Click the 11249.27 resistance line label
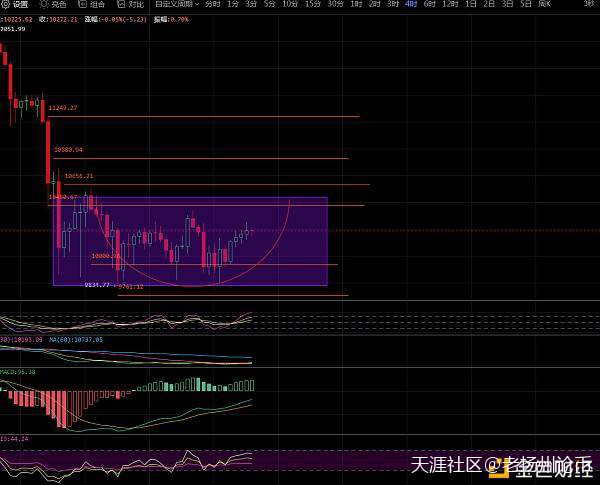 [x=62, y=108]
